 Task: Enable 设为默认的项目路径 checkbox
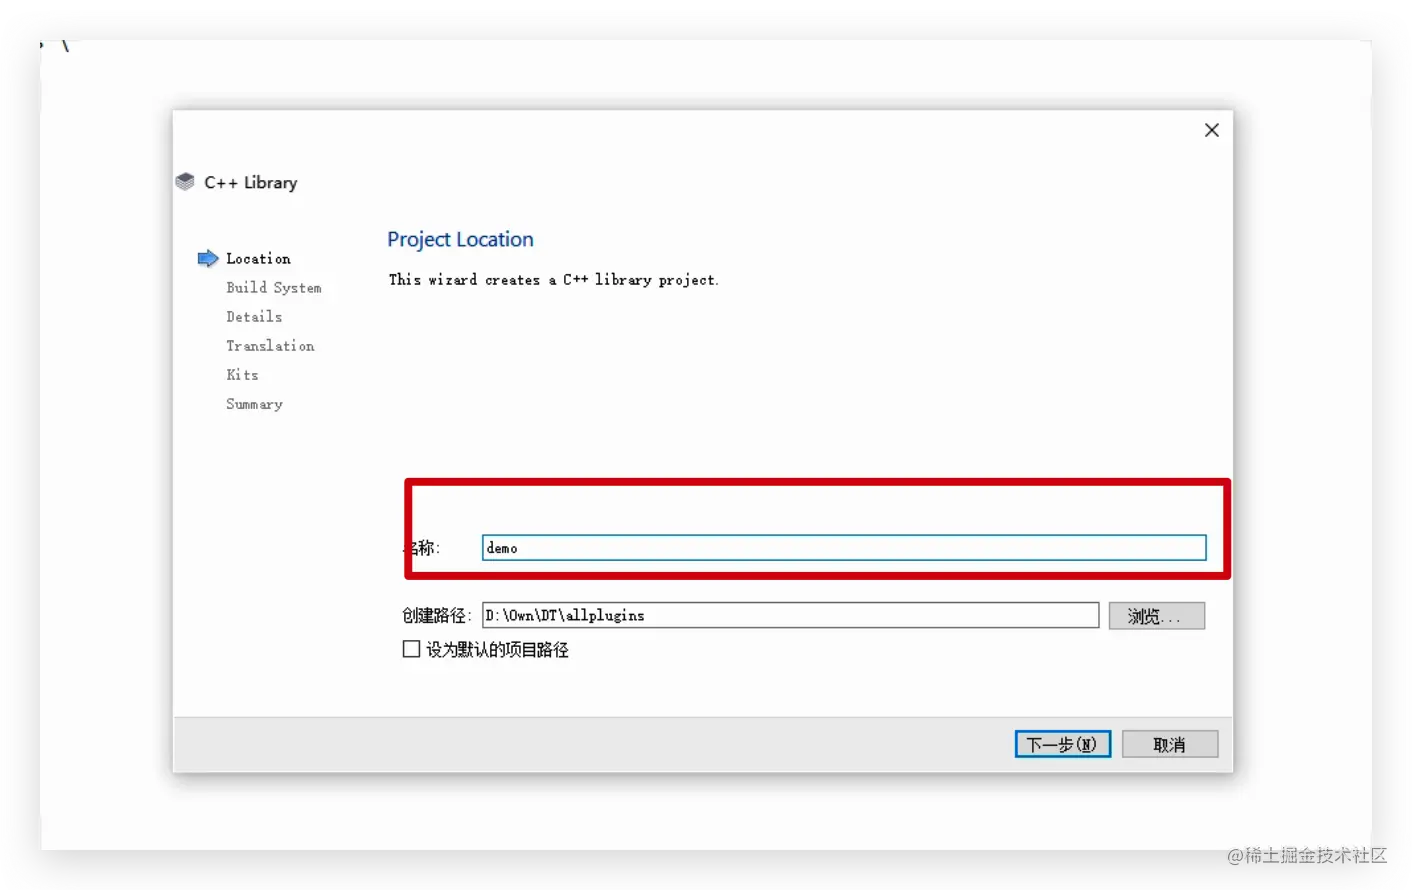(x=411, y=649)
